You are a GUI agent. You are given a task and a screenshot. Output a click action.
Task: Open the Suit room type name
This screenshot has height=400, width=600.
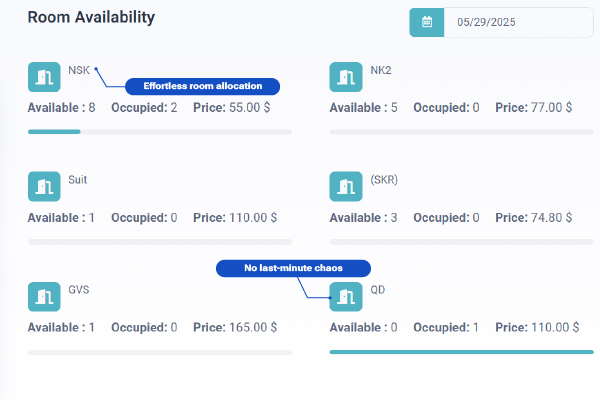pos(78,180)
